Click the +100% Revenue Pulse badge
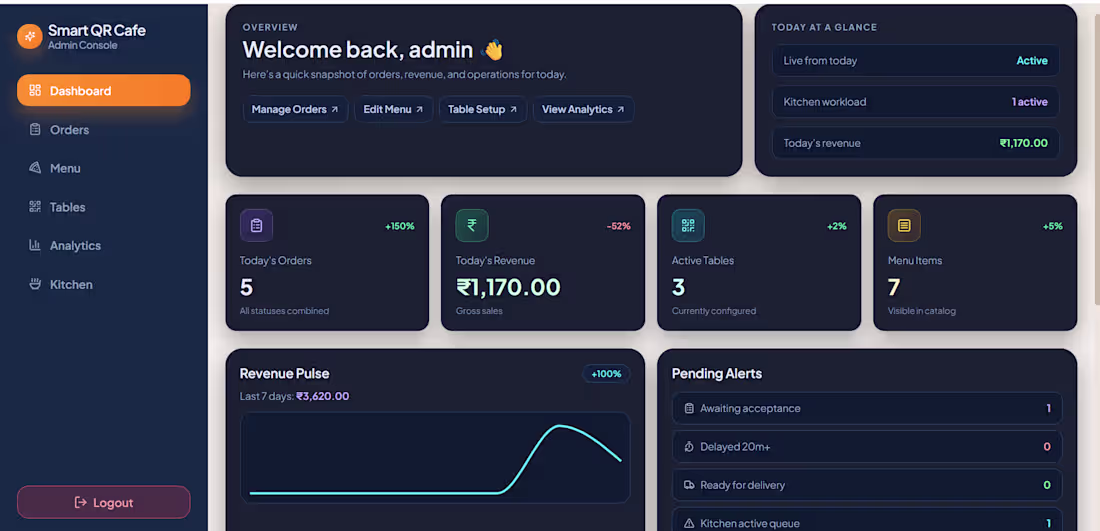Viewport: 1100px width, 531px height. tap(606, 374)
